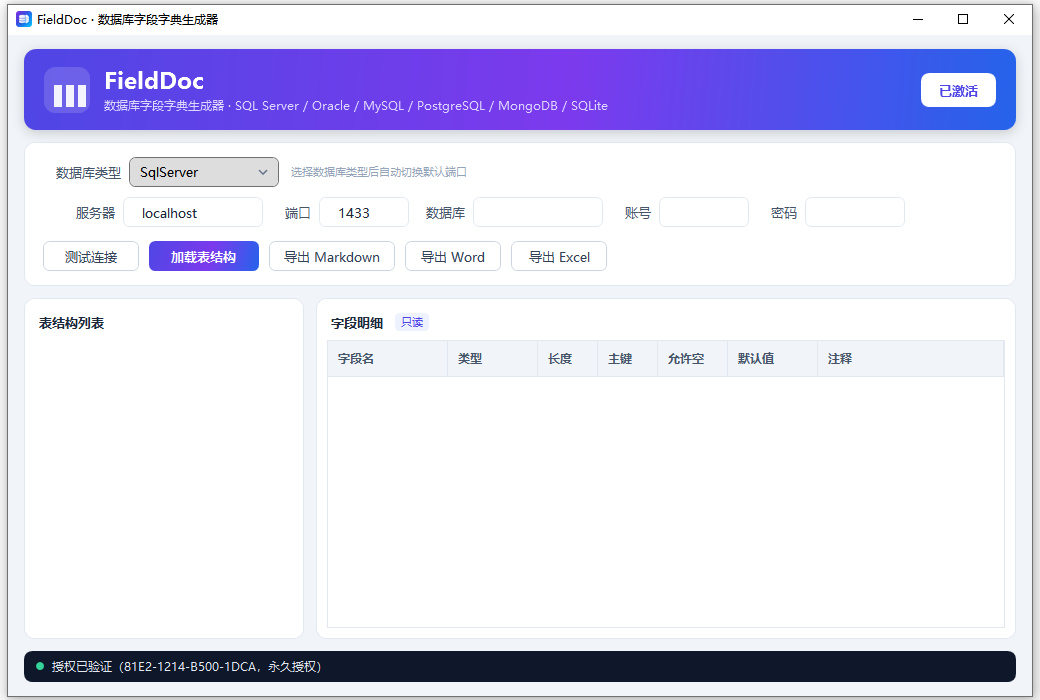The image size is (1040, 700).
Task: Maximize the FieldDoc window
Action: pyautogui.click(x=963, y=19)
